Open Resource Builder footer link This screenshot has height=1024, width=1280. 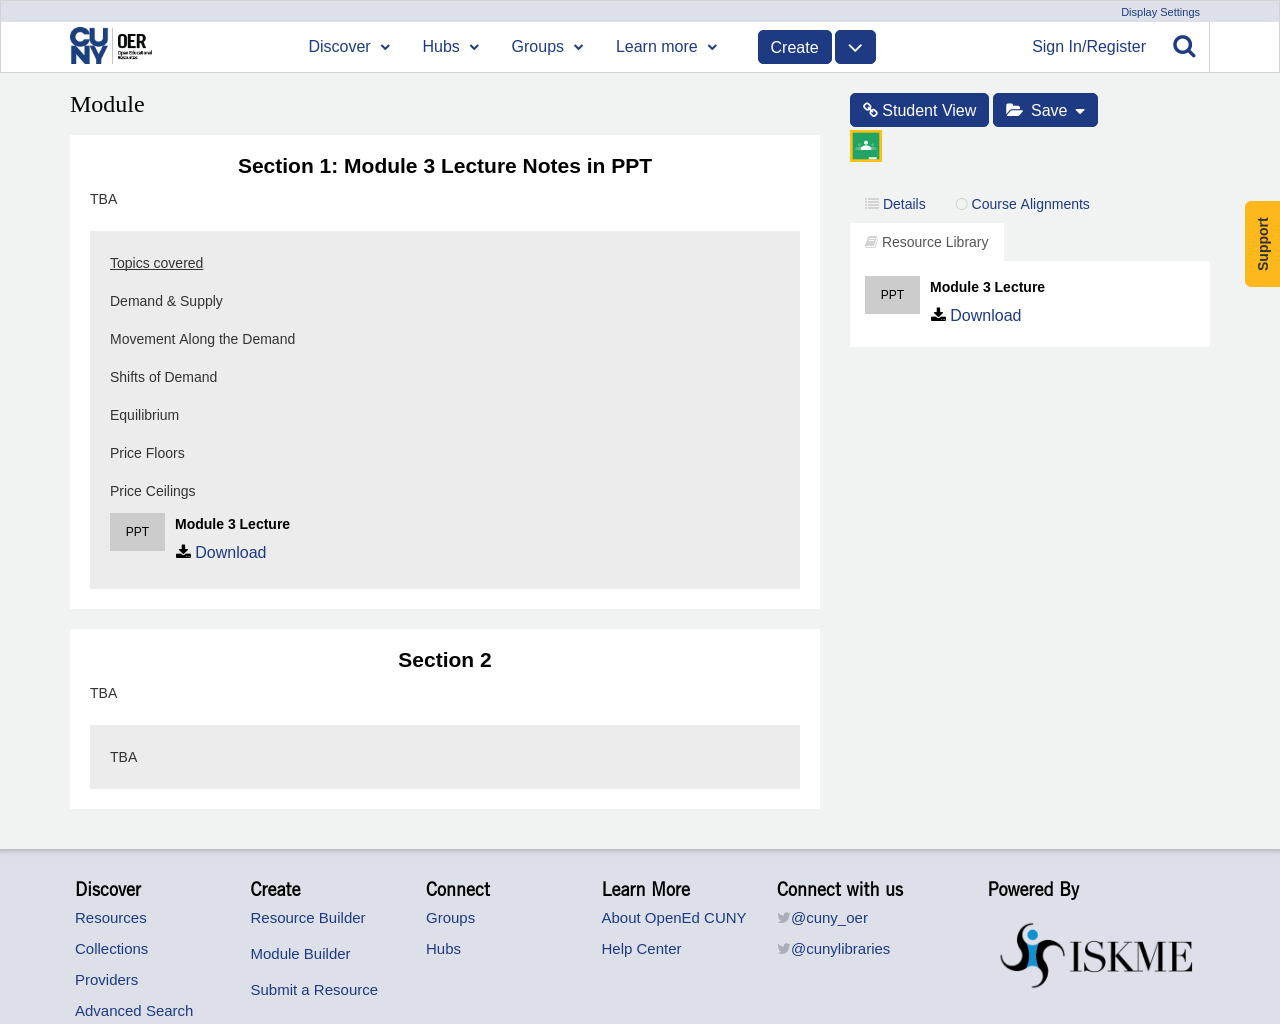tap(308, 918)
